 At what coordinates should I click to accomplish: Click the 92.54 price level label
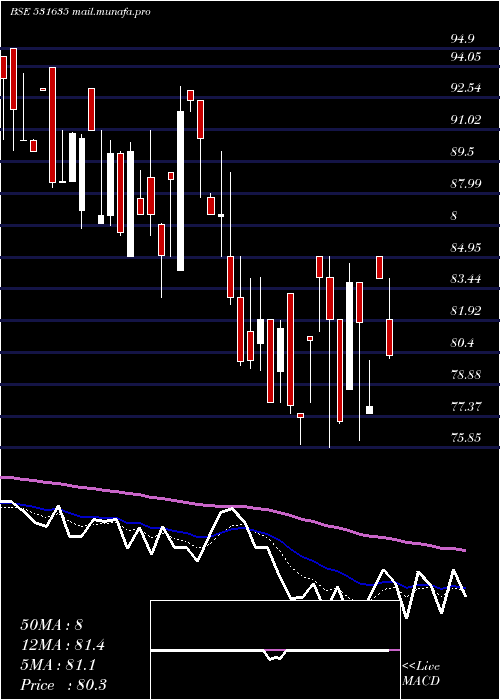tap(466, 88)
